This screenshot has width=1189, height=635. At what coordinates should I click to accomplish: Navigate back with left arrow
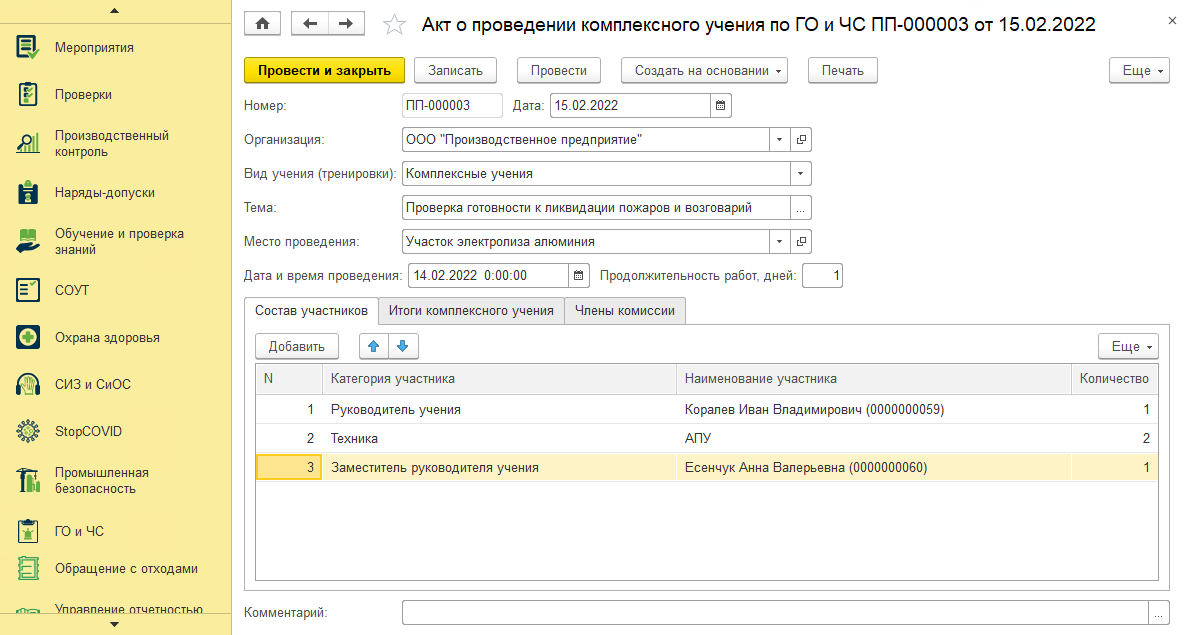(309, 24)
